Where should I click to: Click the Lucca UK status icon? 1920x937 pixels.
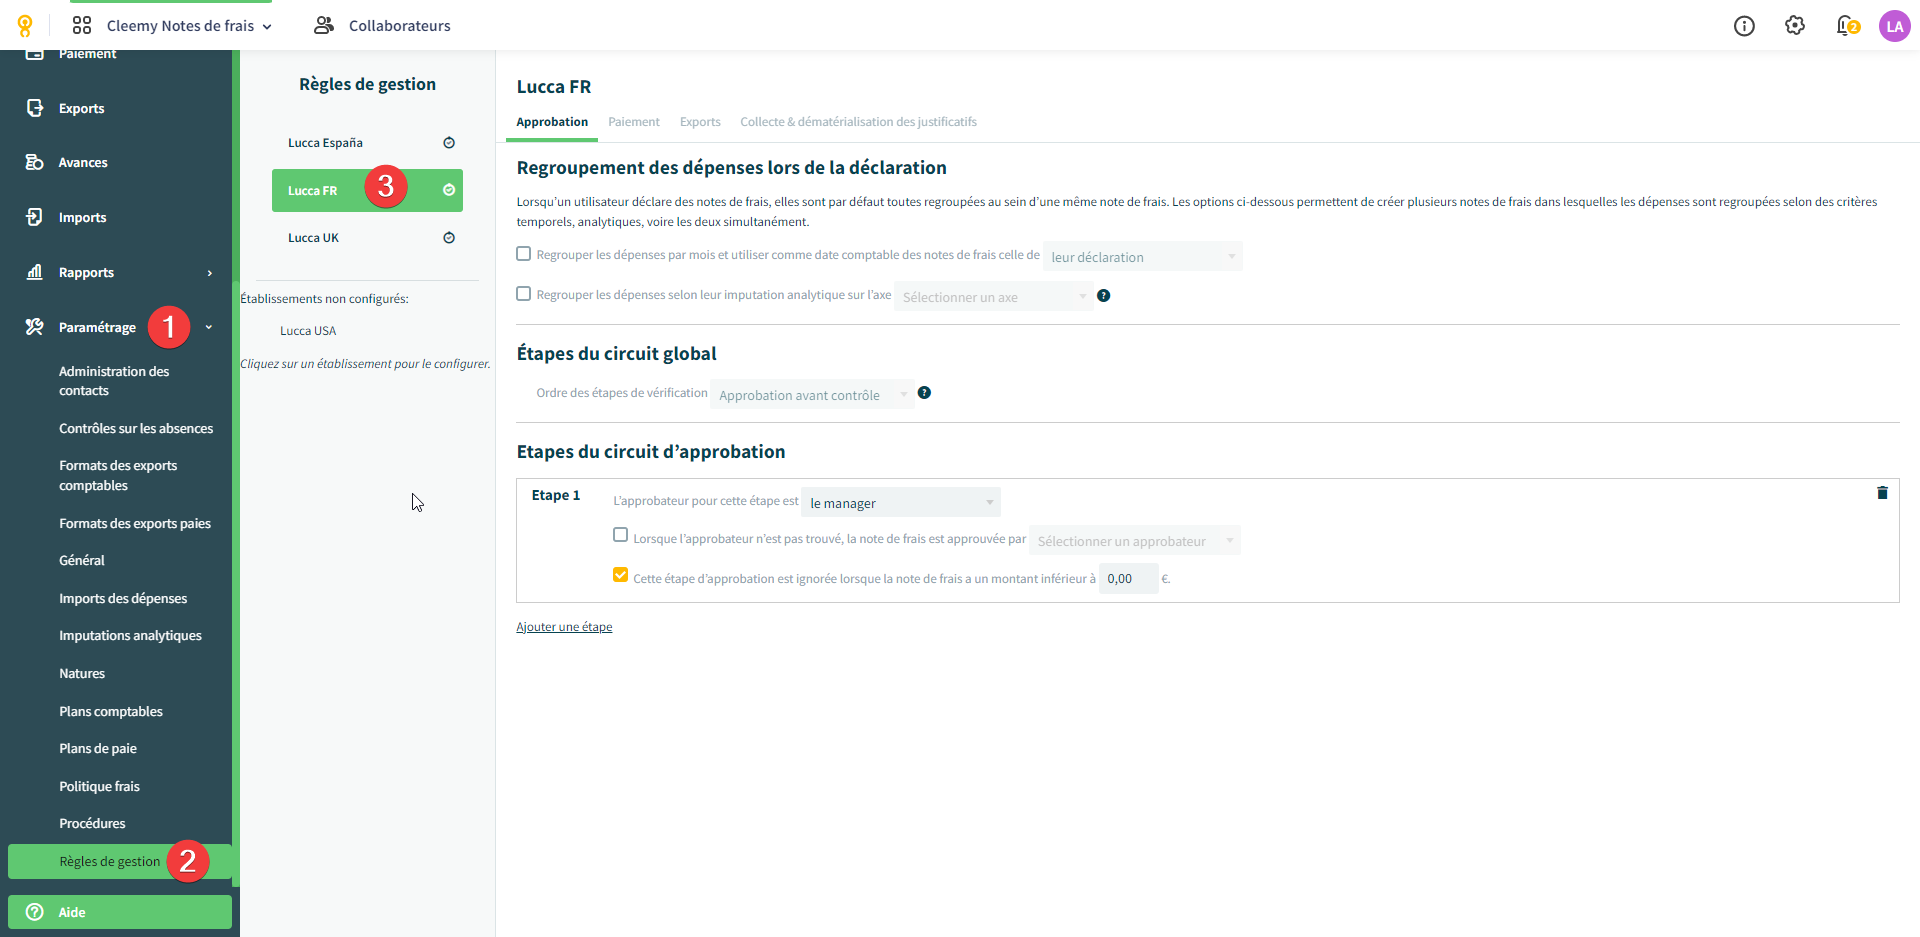tap(449, 238)
